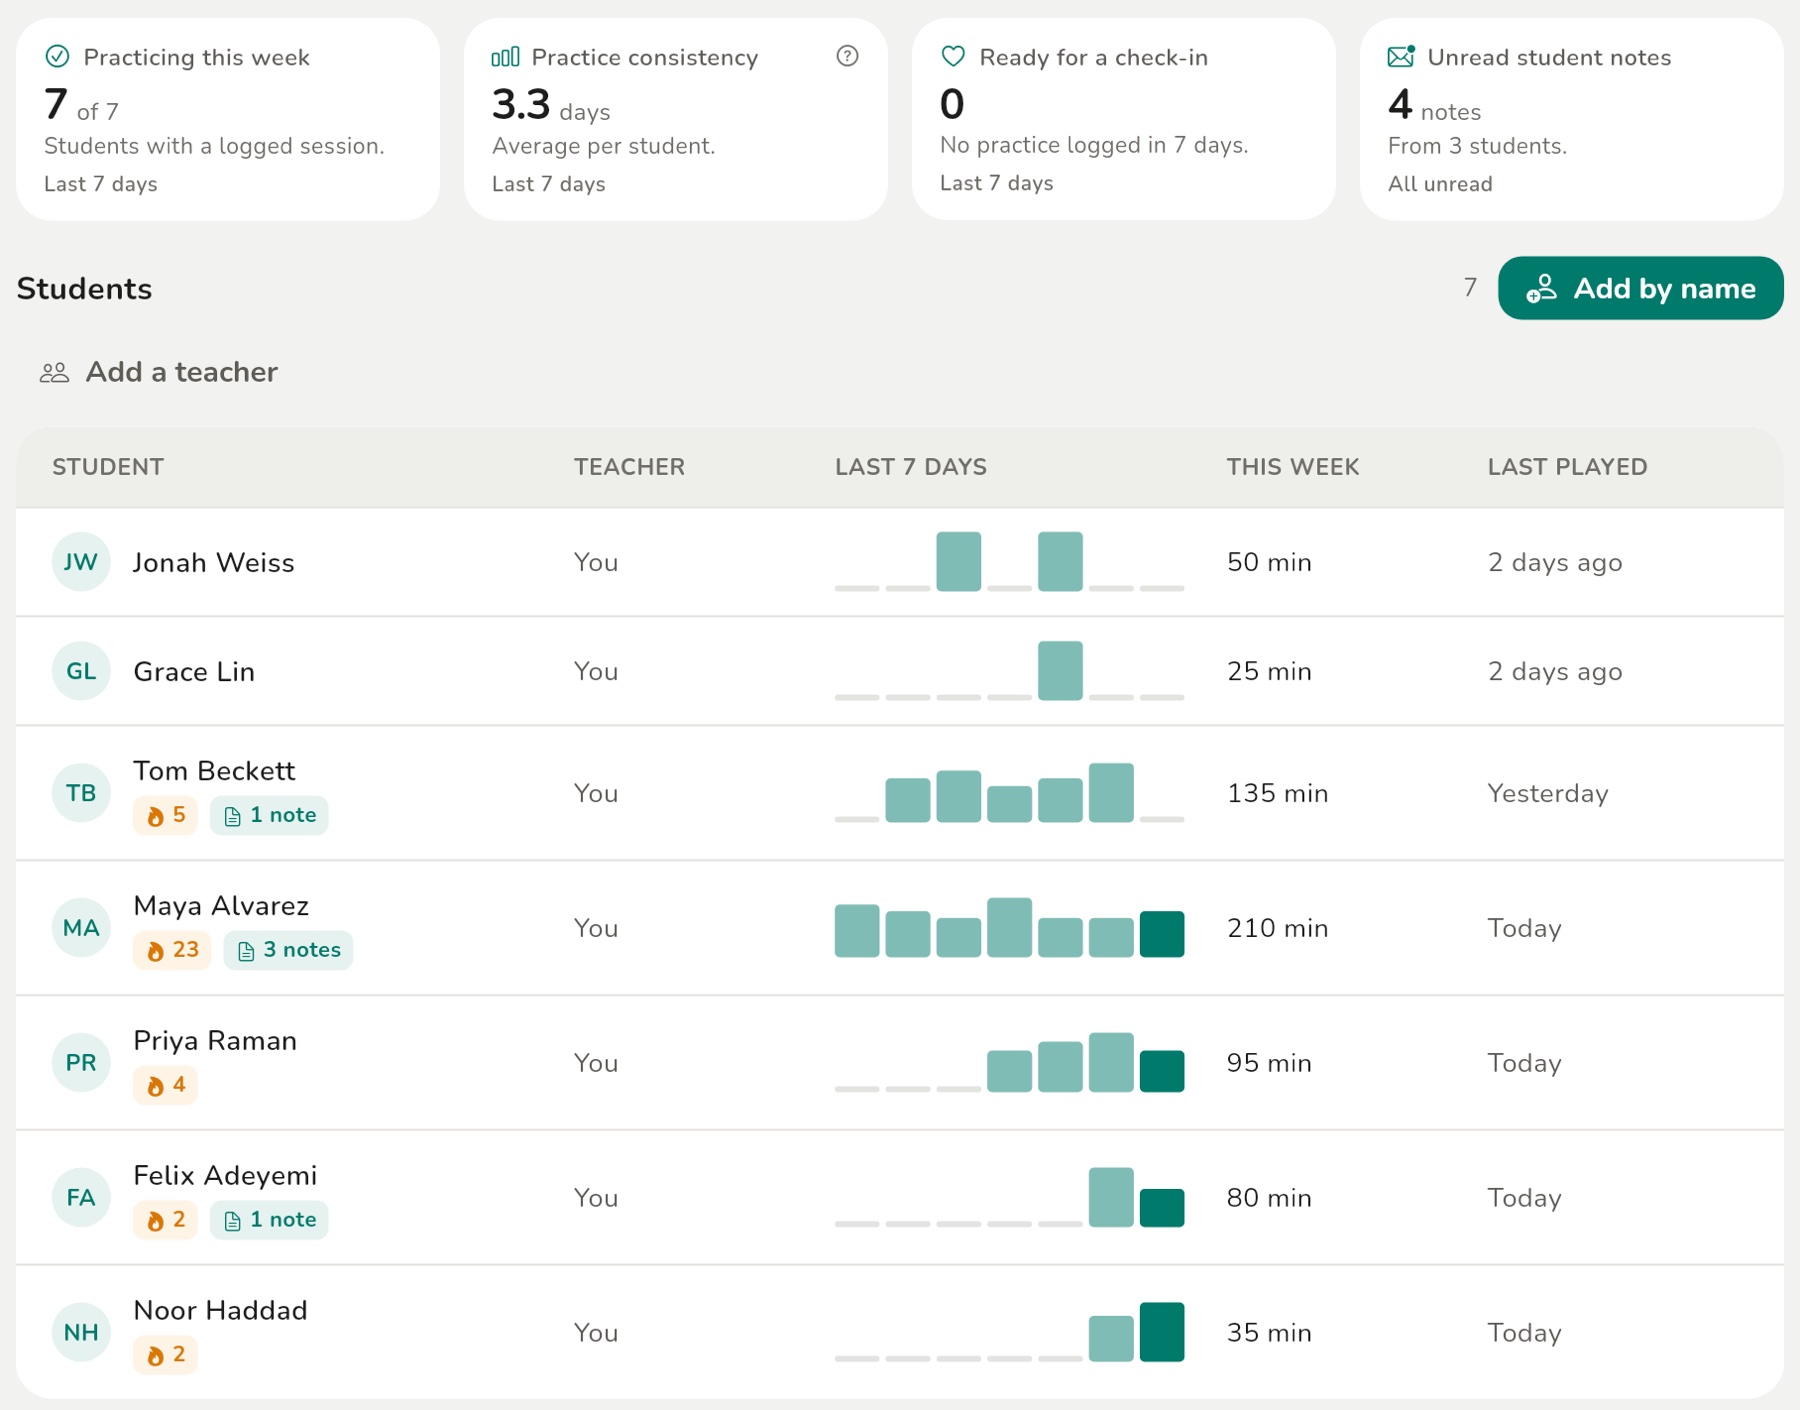Open the Practice consistency help icon
This screenshot has height=1410, width=1800.
coord(847,56)
